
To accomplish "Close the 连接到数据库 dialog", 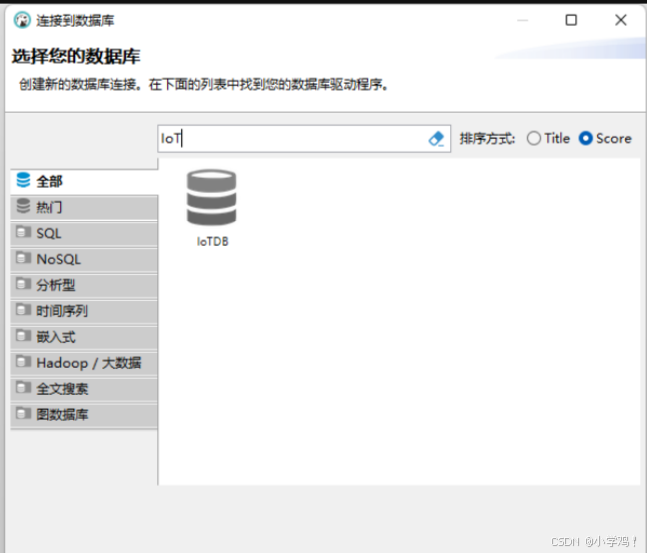I will [x=621, y=20].
